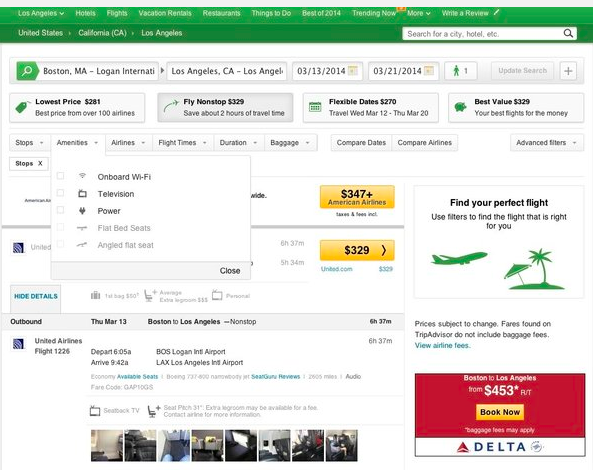The width and height of the screenshot is (593, 470).
Task: Open Vacation Rentals in top navigation
Action: click(x=165, y=13)
